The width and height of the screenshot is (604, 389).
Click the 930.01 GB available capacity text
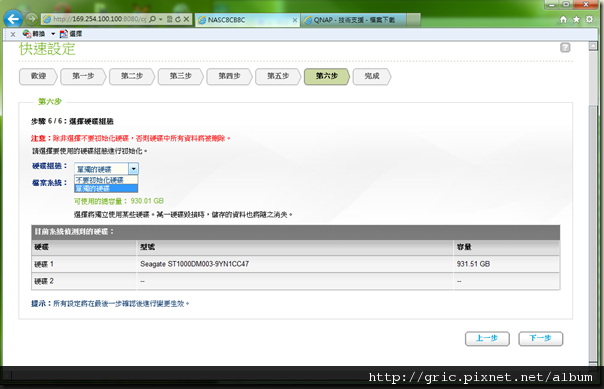point(147,201)
